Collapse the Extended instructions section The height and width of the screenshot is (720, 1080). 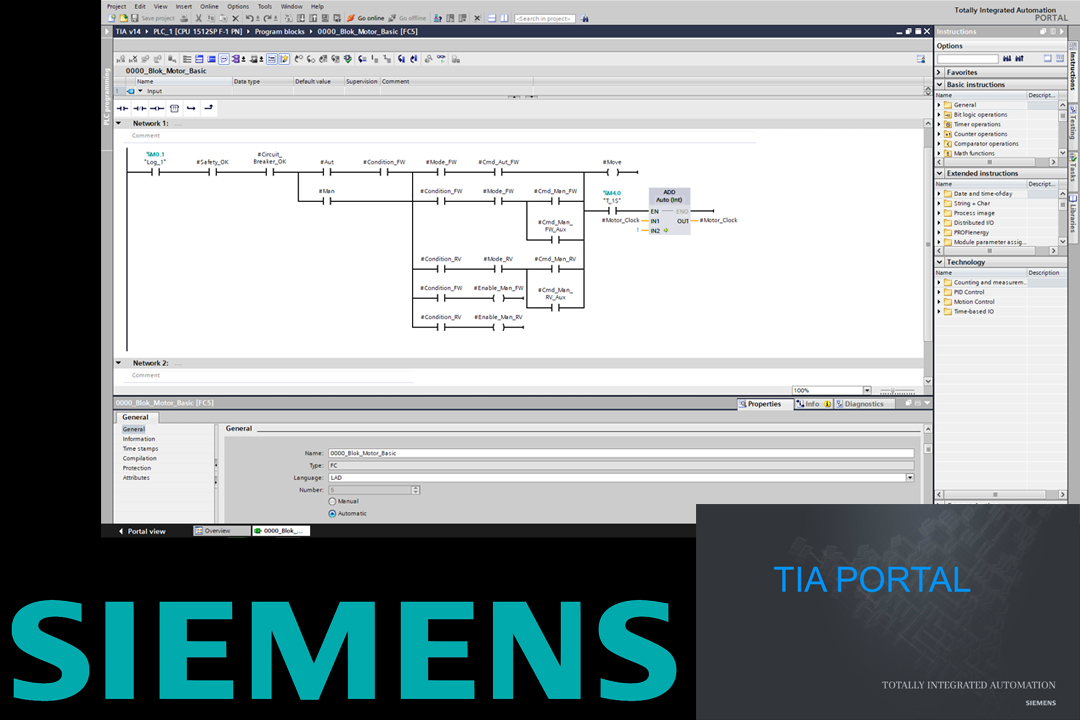(939, 174)
